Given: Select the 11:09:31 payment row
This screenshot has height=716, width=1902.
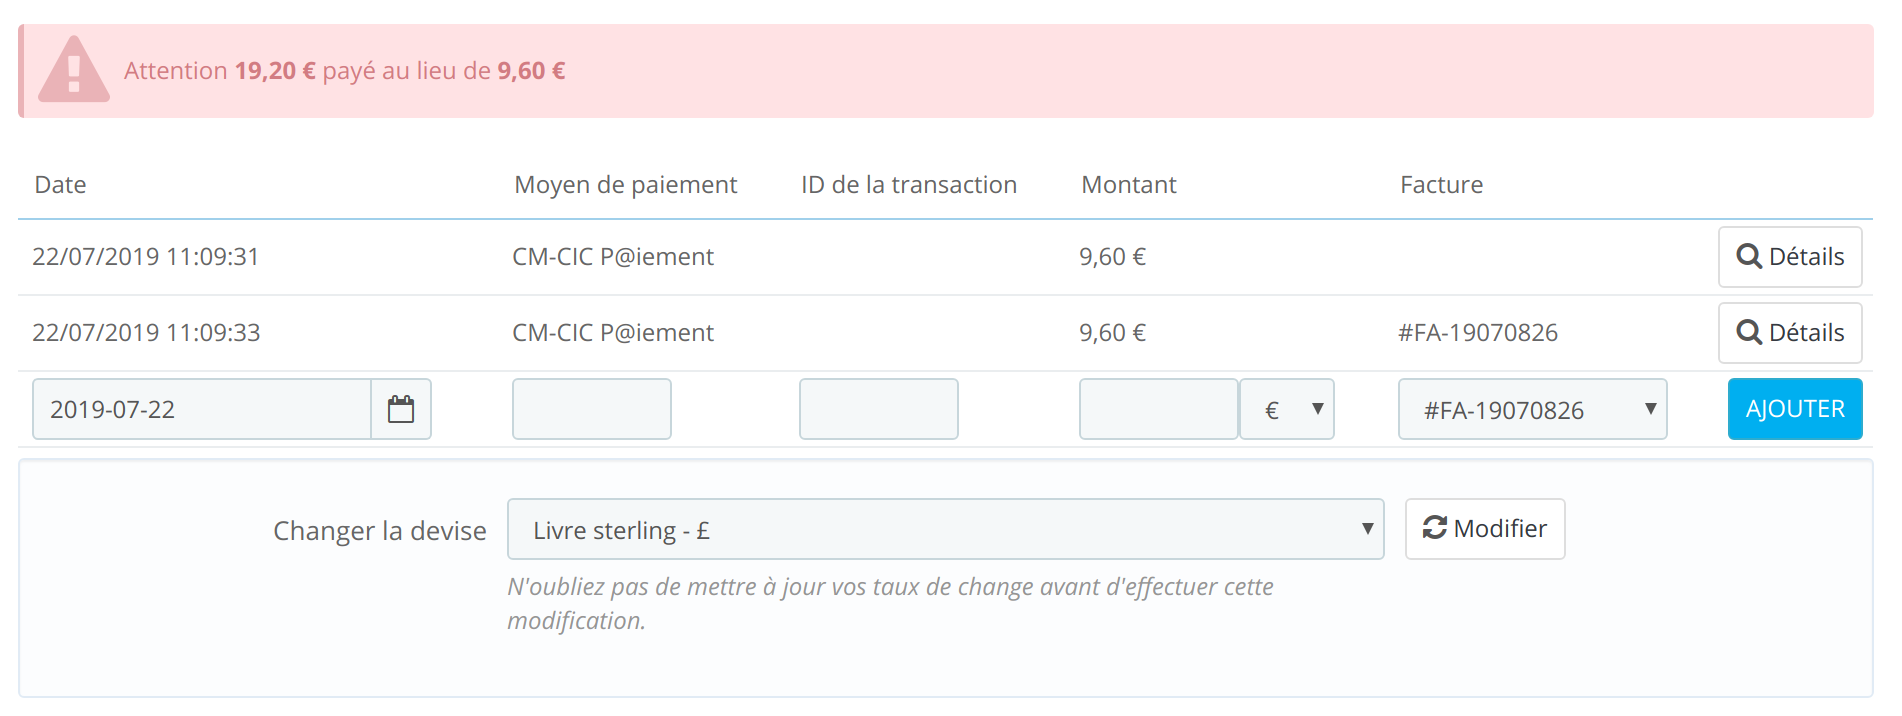Looking at the screenshot, I should 146,257.
